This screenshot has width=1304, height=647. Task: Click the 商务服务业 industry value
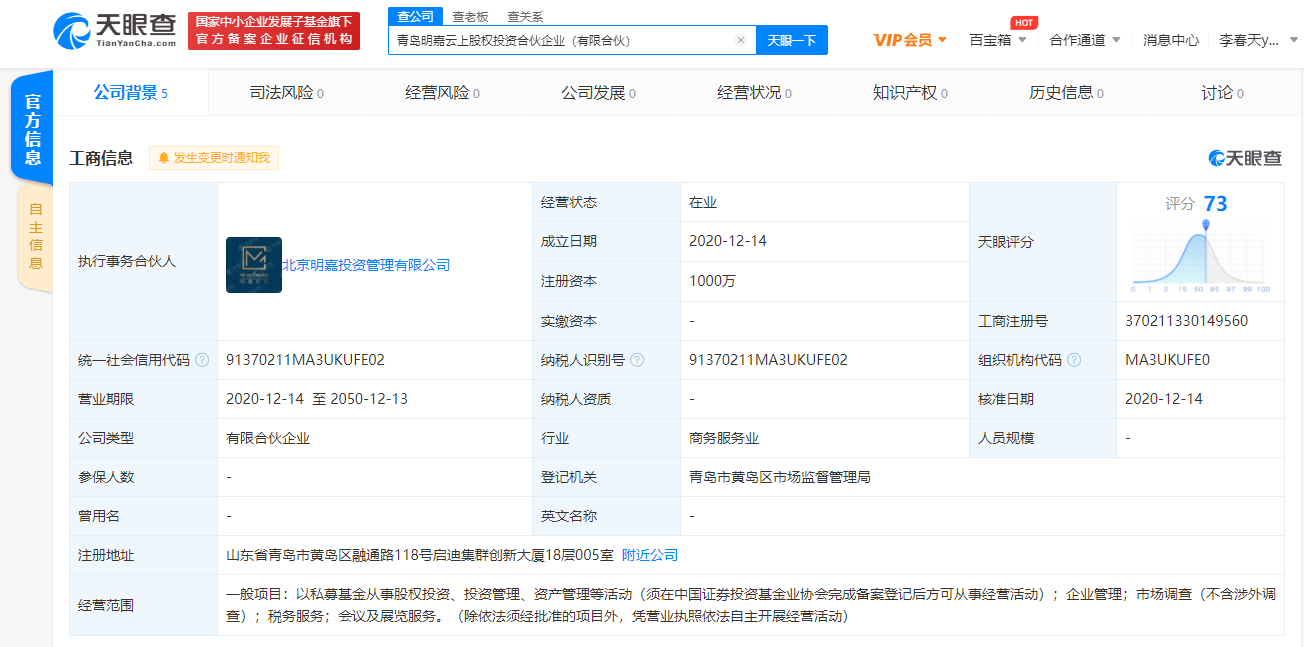(724, 438)
